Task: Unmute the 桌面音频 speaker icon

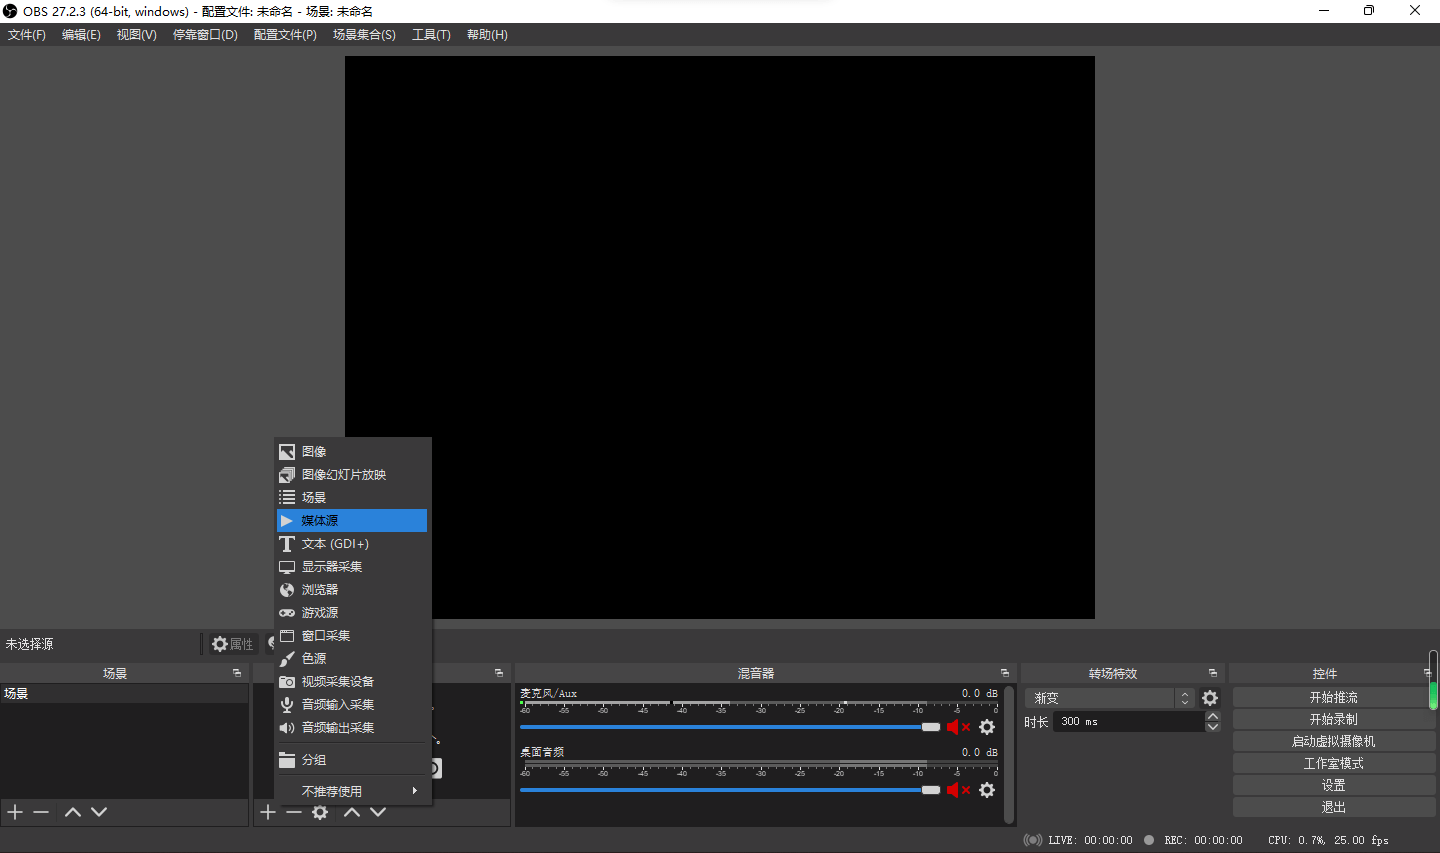Action: pos(958,790)
